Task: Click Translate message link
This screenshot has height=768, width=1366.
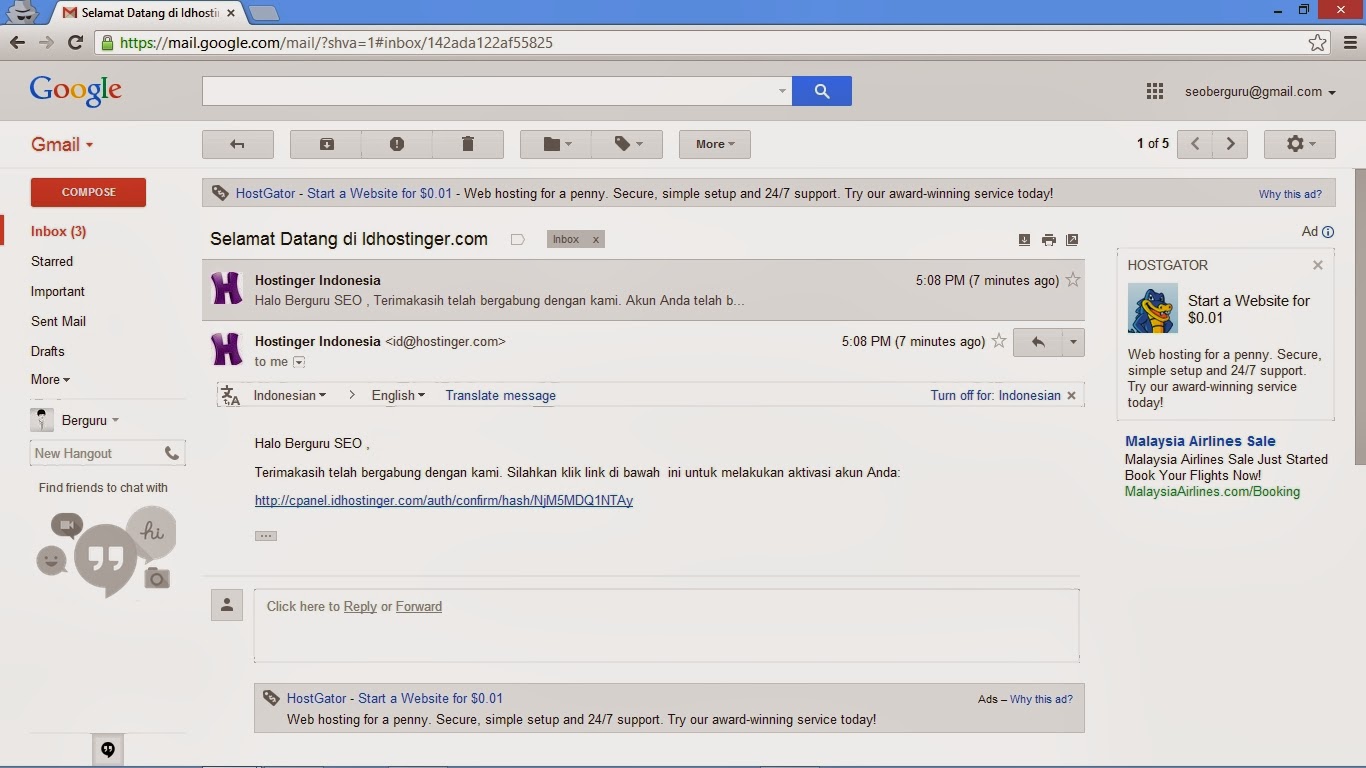Action: click(500, 395)
